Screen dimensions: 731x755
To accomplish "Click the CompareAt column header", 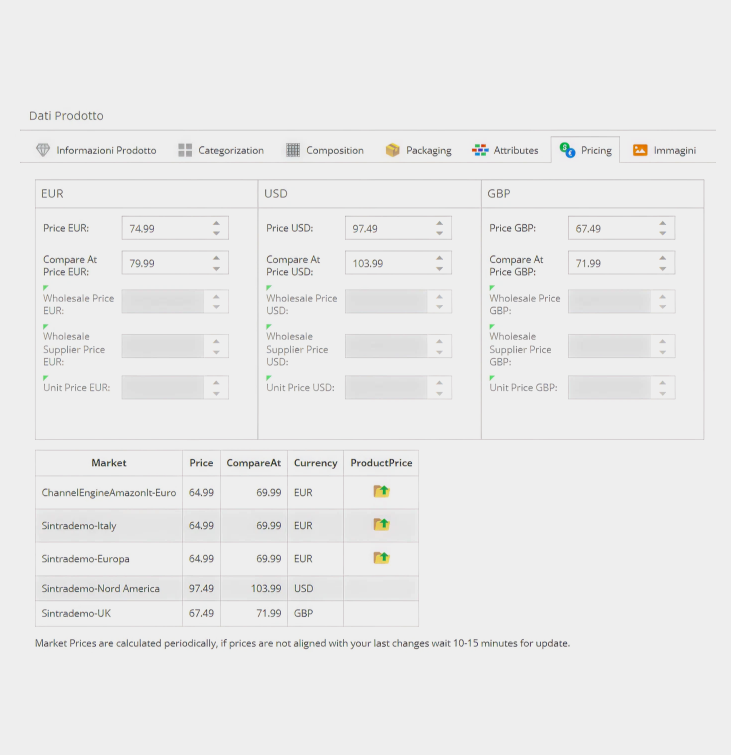I will (254, 463).
